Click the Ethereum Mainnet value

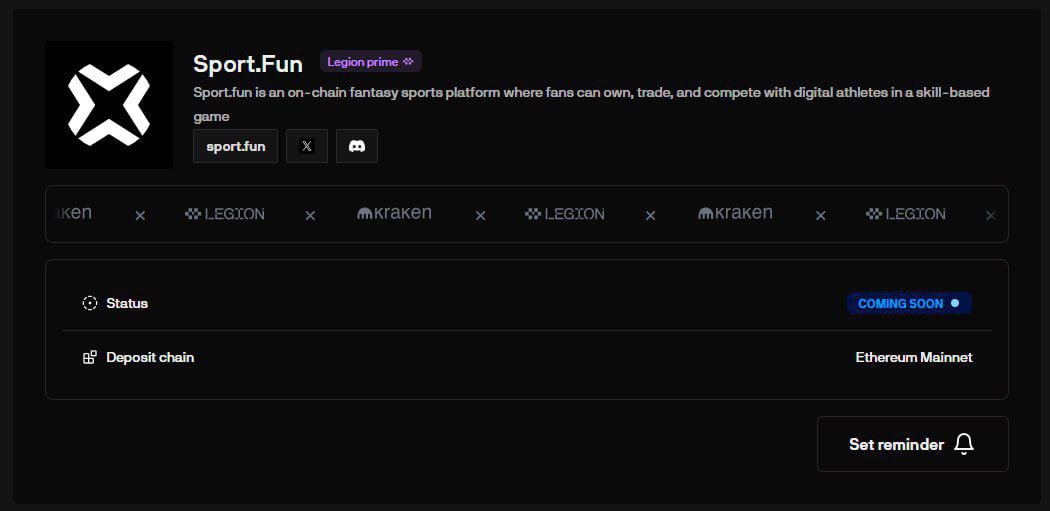913,357
